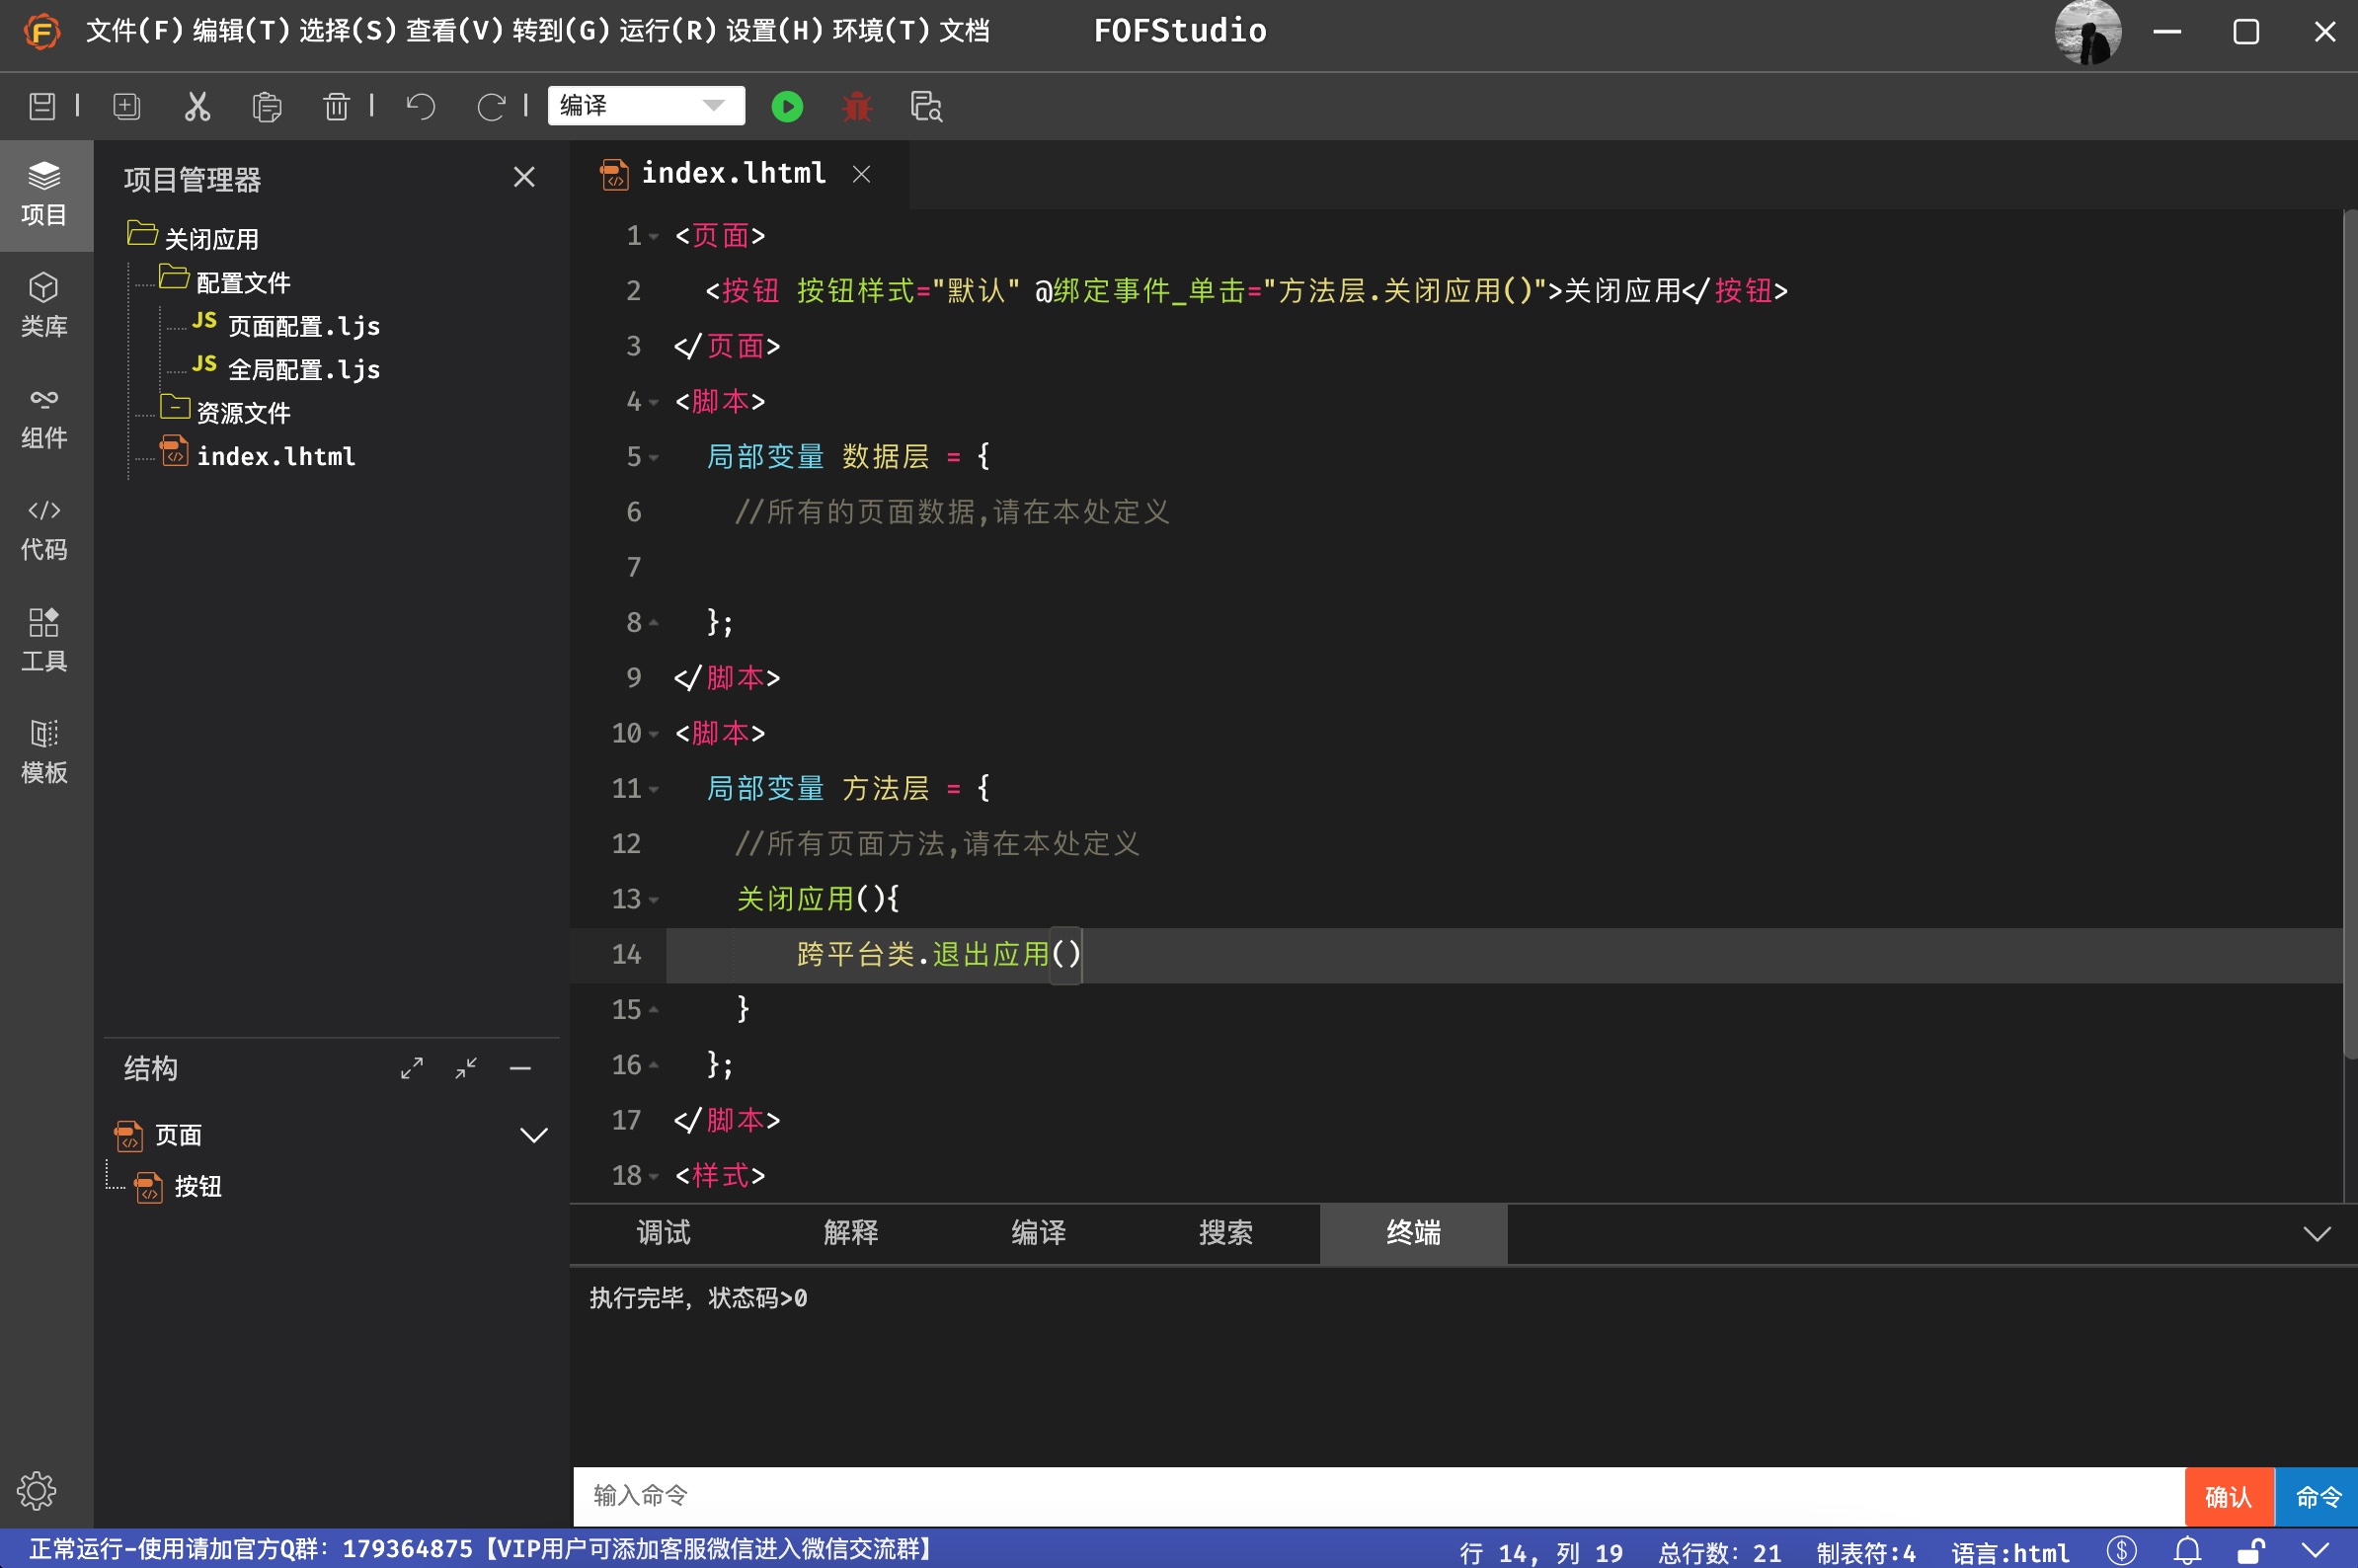Switch to the 调试 output tab
2358x1568 pixels.
pyautogui.click(x=663, y=1233)
